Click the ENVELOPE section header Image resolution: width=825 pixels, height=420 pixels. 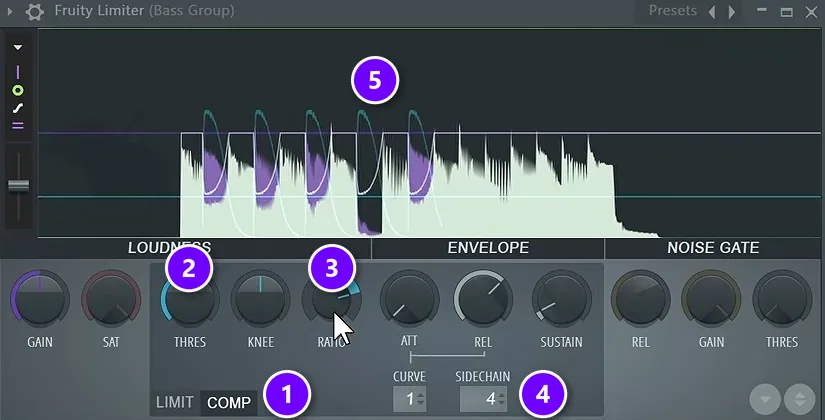pyautogui.click(x=488, y=248)
